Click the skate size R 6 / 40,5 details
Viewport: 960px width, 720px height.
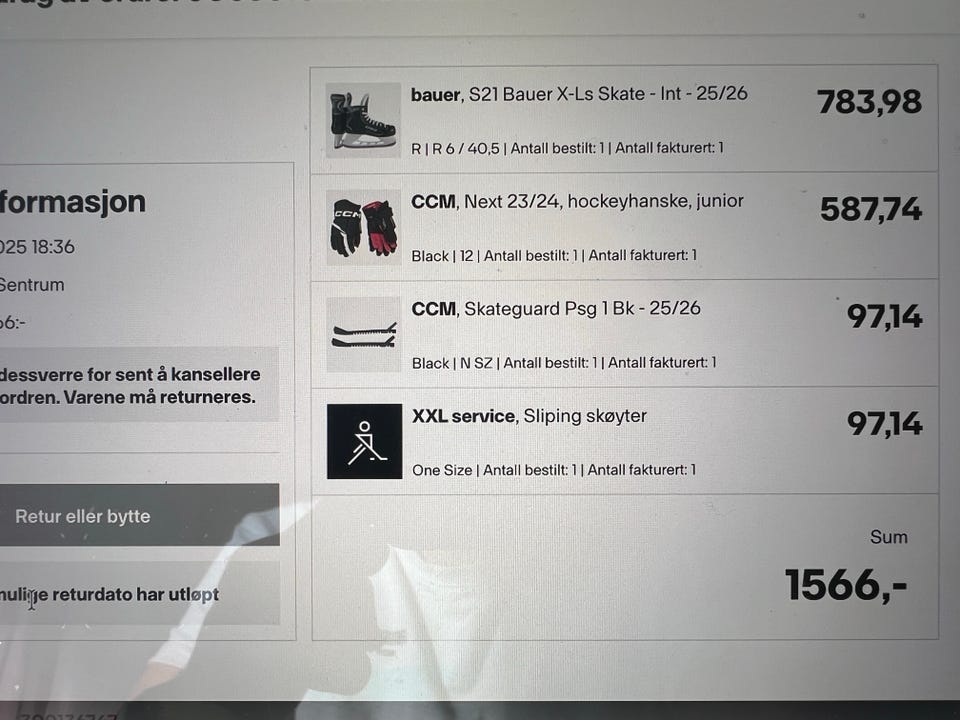[567, 148]
